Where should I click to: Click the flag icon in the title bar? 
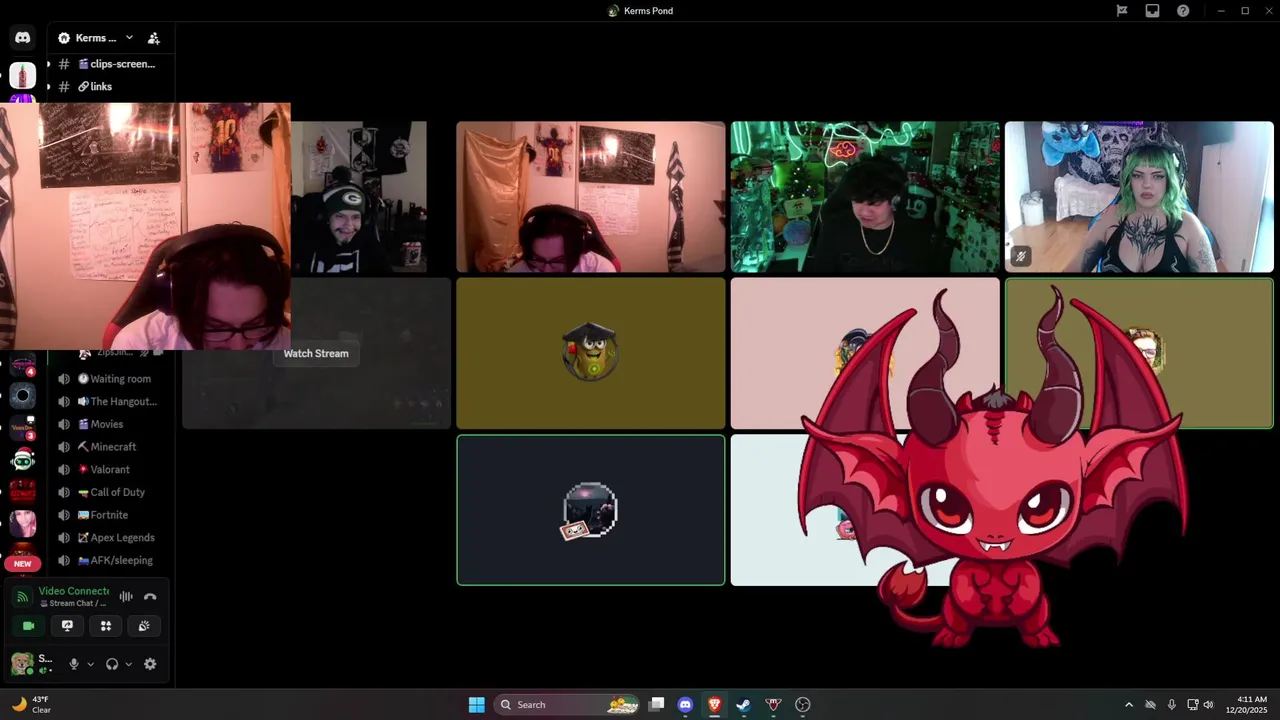(x=1122, y=11)
